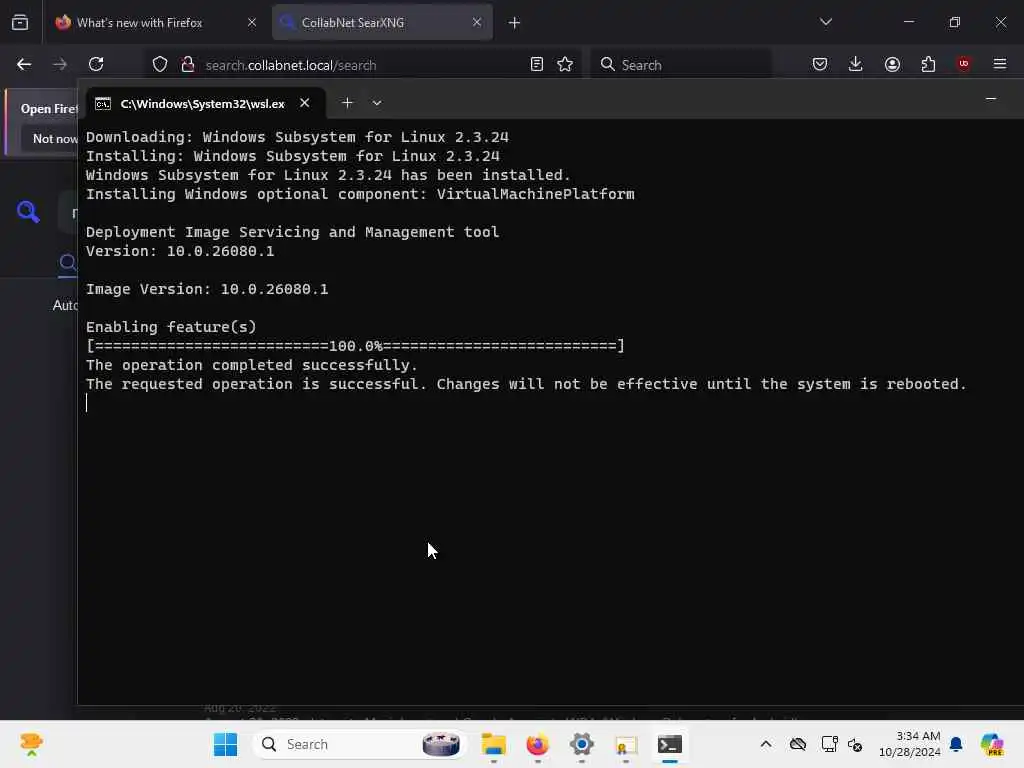Open the taskbar widgets icon
This screenshot has height=768, width=1024.
(31, 744)
